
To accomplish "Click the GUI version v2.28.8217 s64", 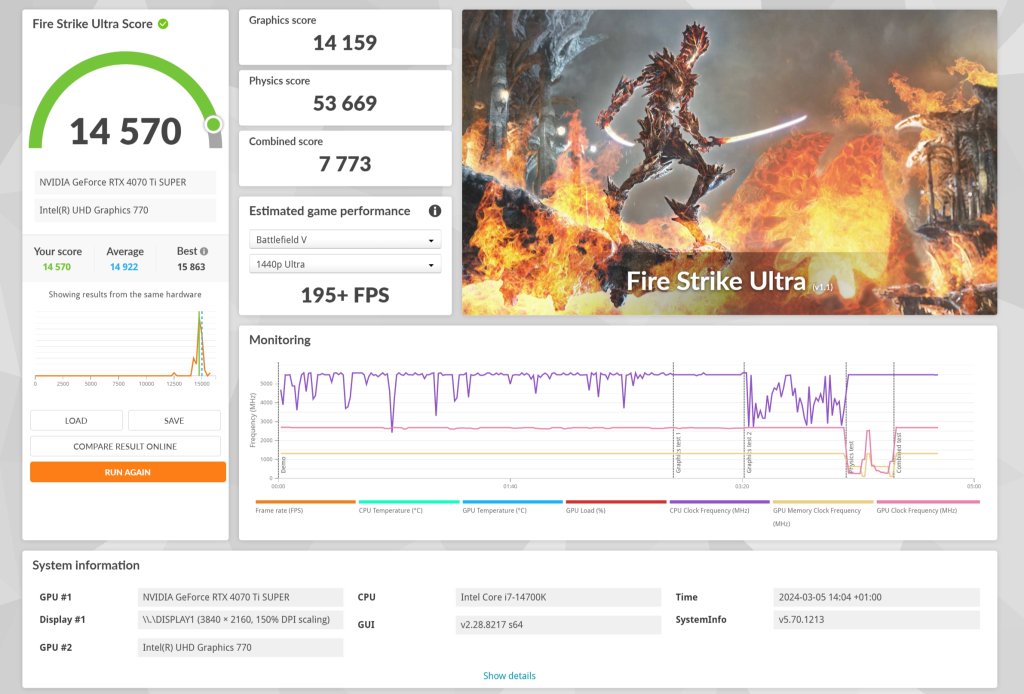I will (558, 625).
